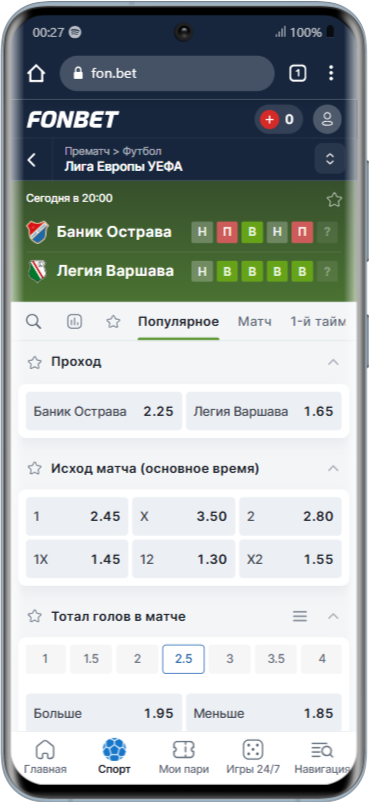Open the Игры 24/7 dice icon
Viewport: 369px width, 802px height.
[253, 750]
